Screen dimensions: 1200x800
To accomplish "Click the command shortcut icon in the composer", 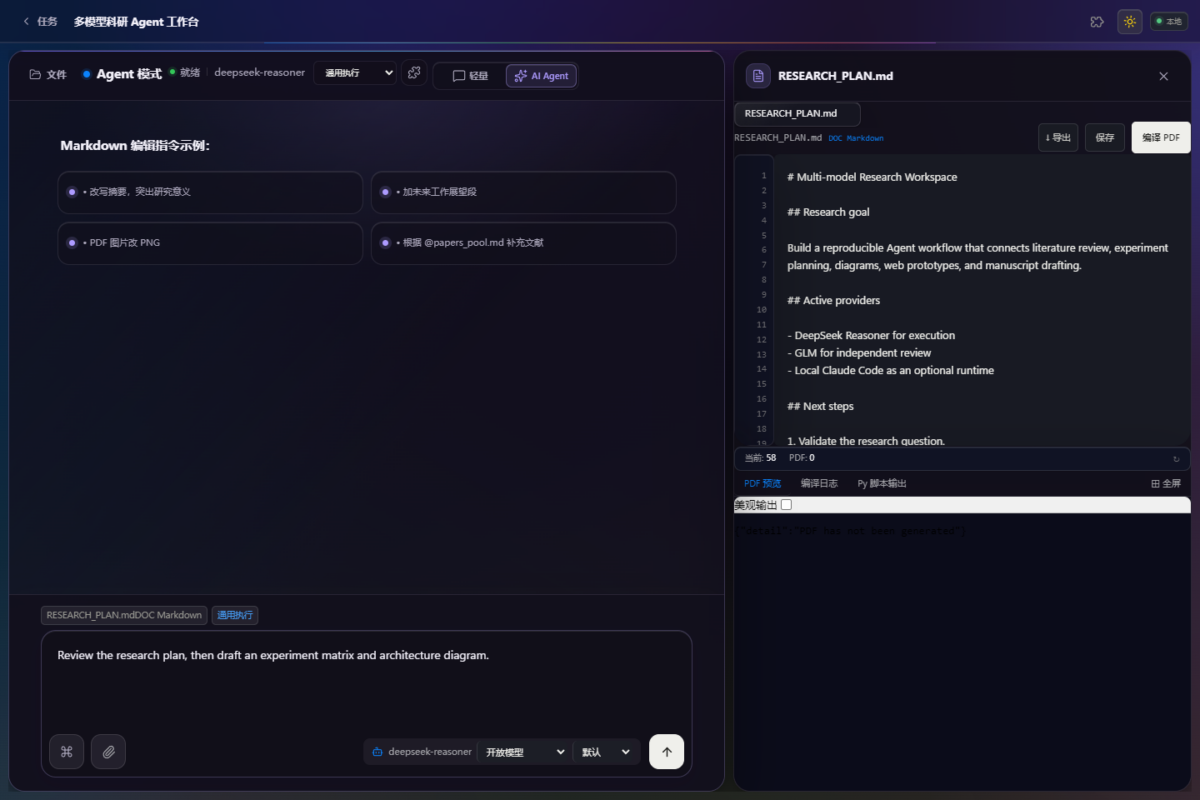I will point(67,752).
